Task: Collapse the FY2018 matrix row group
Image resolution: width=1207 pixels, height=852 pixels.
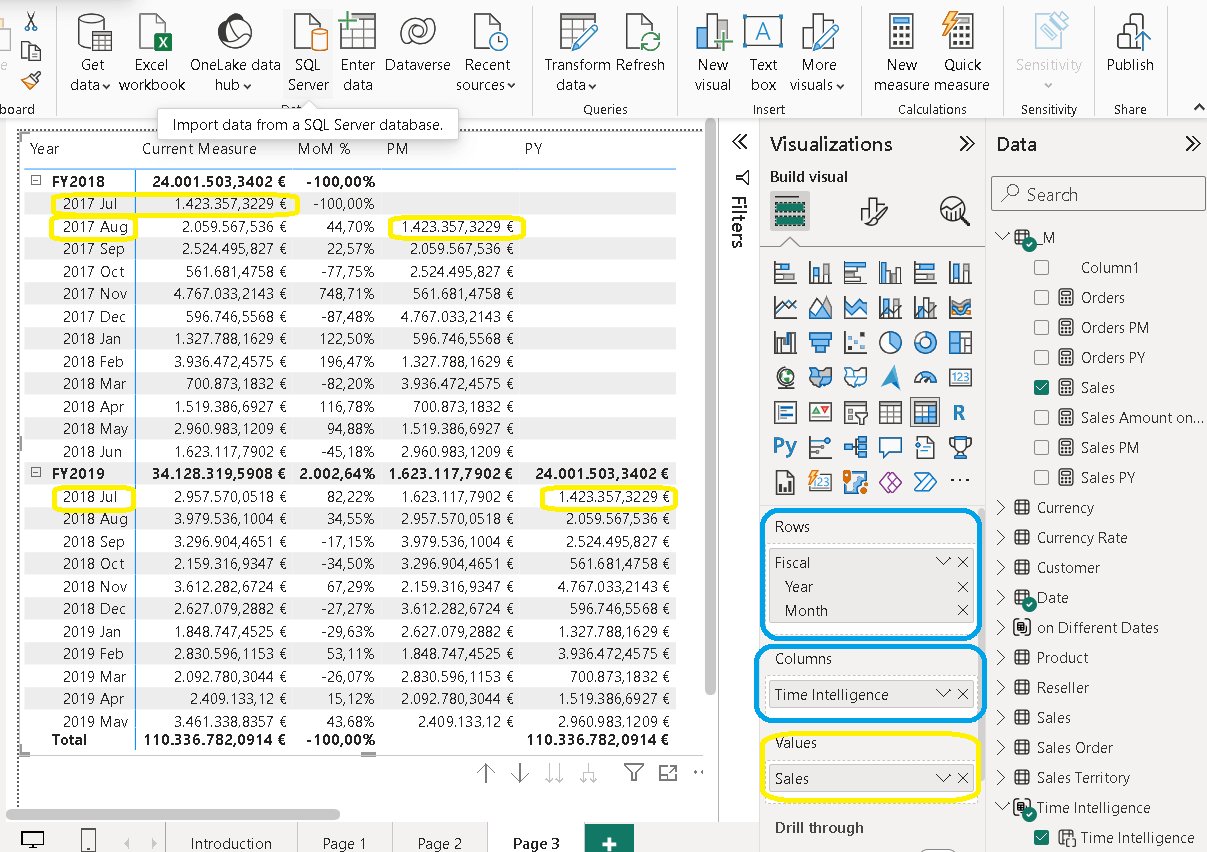Action: coord(37,181)
